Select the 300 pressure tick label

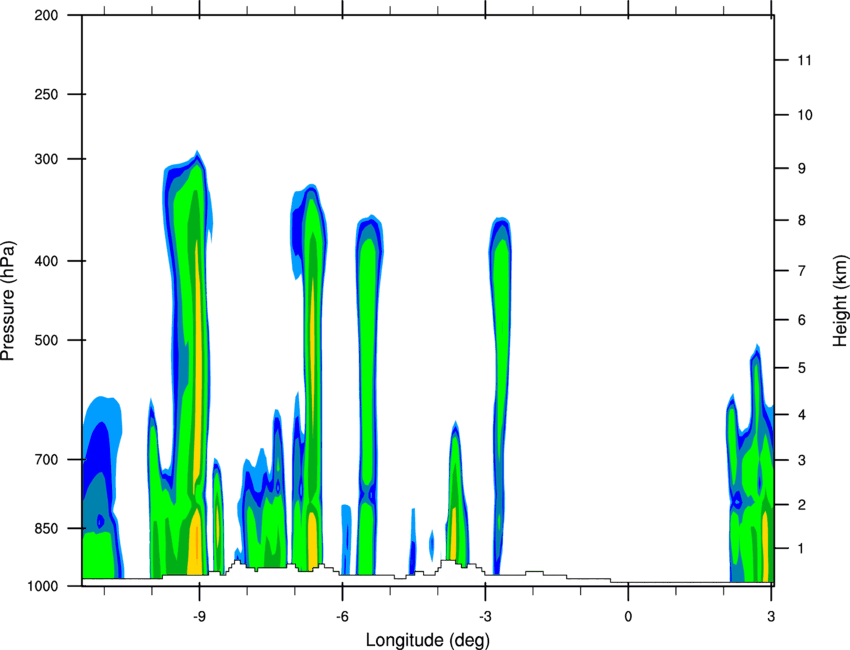(x=46, y=159)
